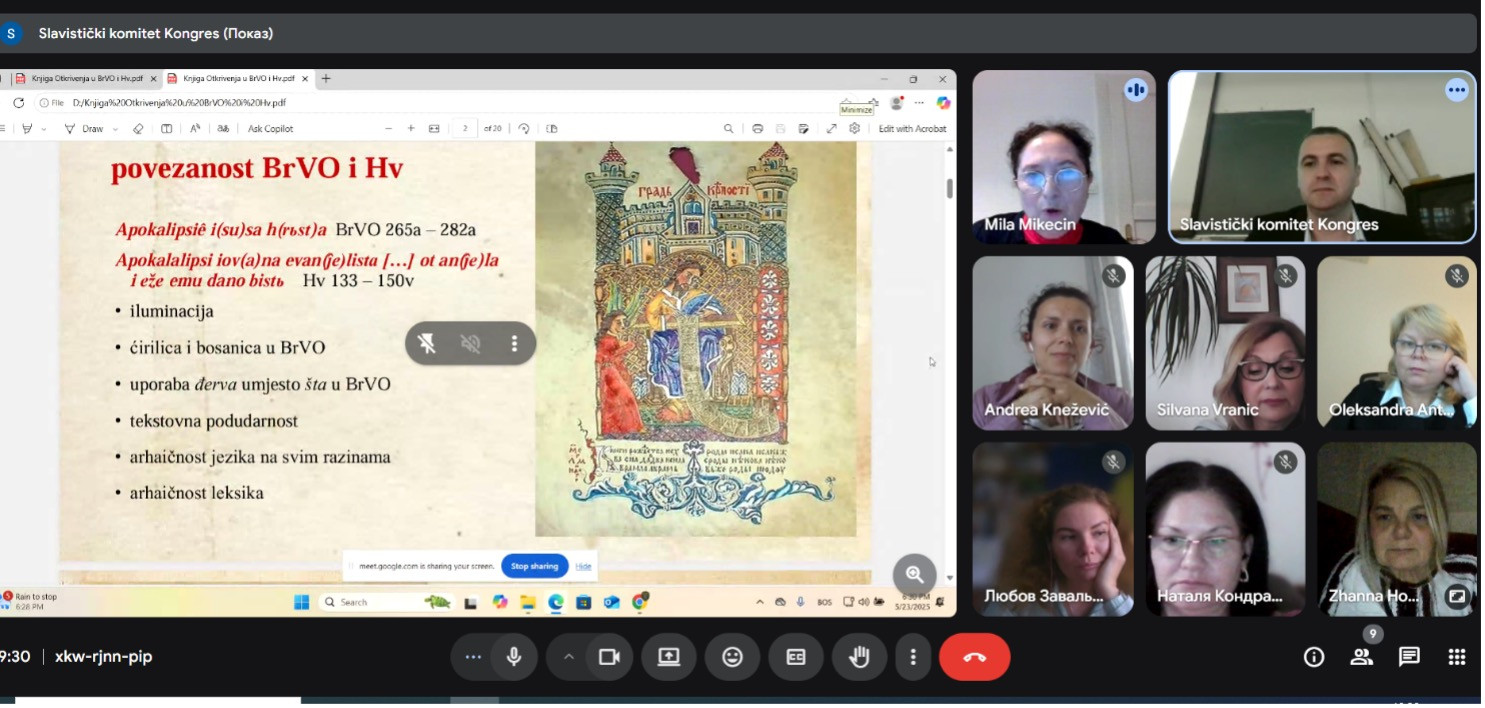Leave the call with the red button
The image size is (1485, 708).
(x=974, y=657)
